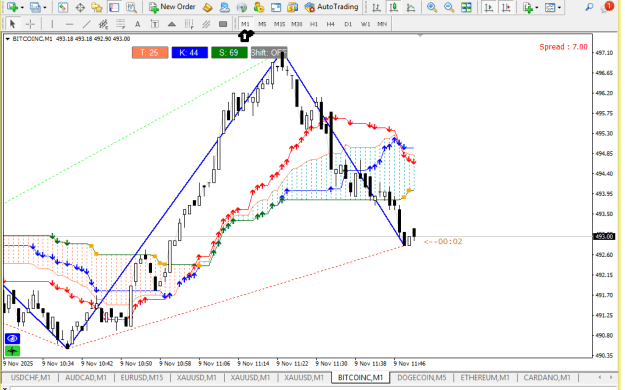Select the M5 timeframe
Viewport: 625px width, 390px height.
tap(262, 24)
